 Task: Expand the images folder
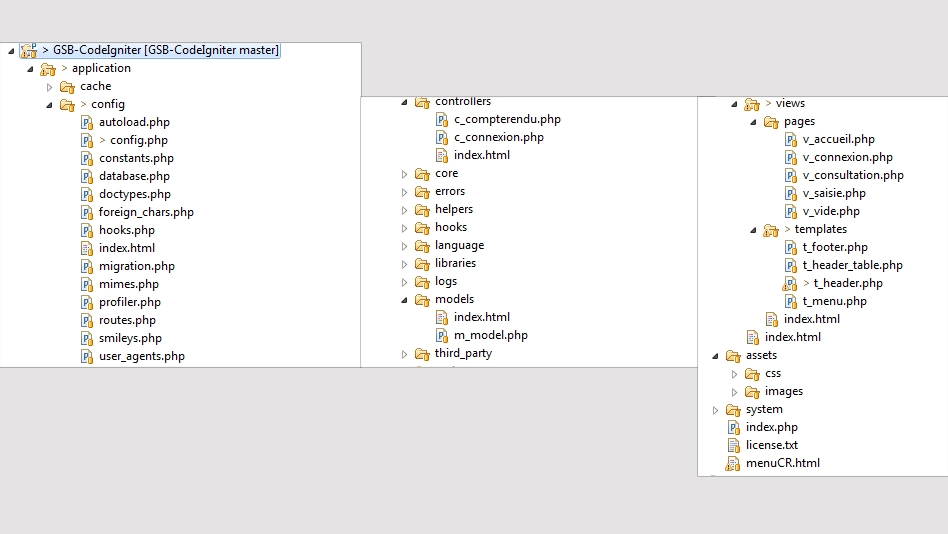pos(735,392)
